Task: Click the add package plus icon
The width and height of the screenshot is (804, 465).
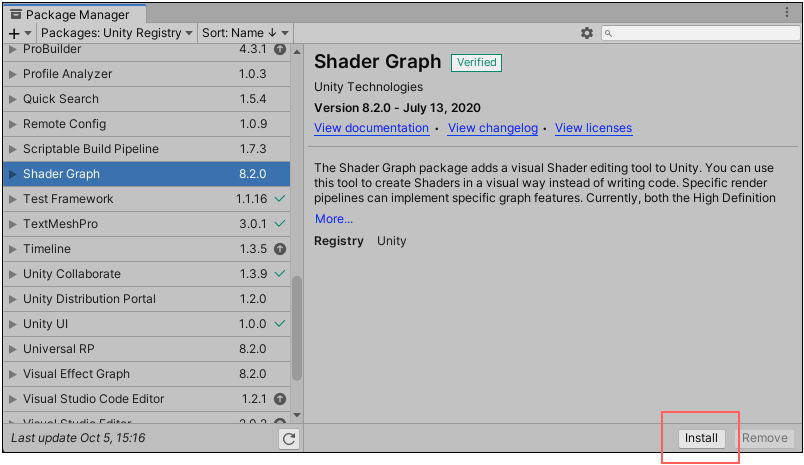Action: point(15,33)
